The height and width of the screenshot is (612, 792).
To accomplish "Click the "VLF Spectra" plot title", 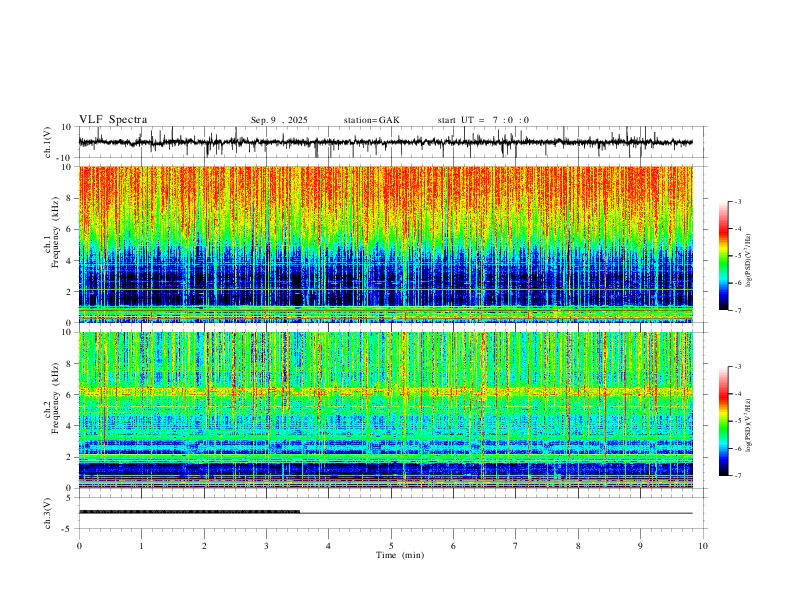I will click(113, 120).
